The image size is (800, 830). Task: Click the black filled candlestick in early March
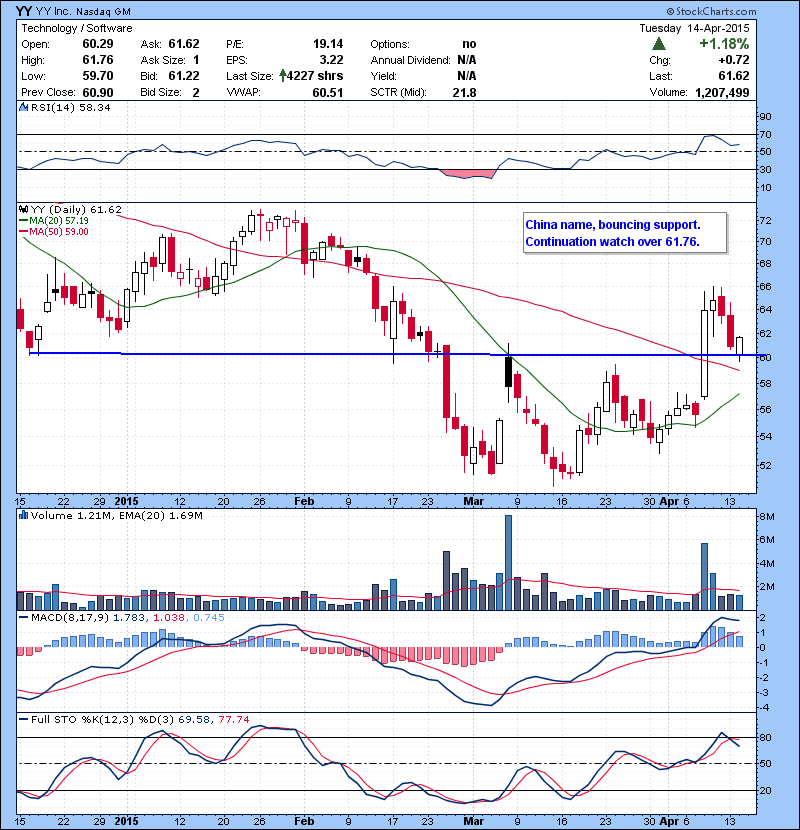tap(508, 372)
